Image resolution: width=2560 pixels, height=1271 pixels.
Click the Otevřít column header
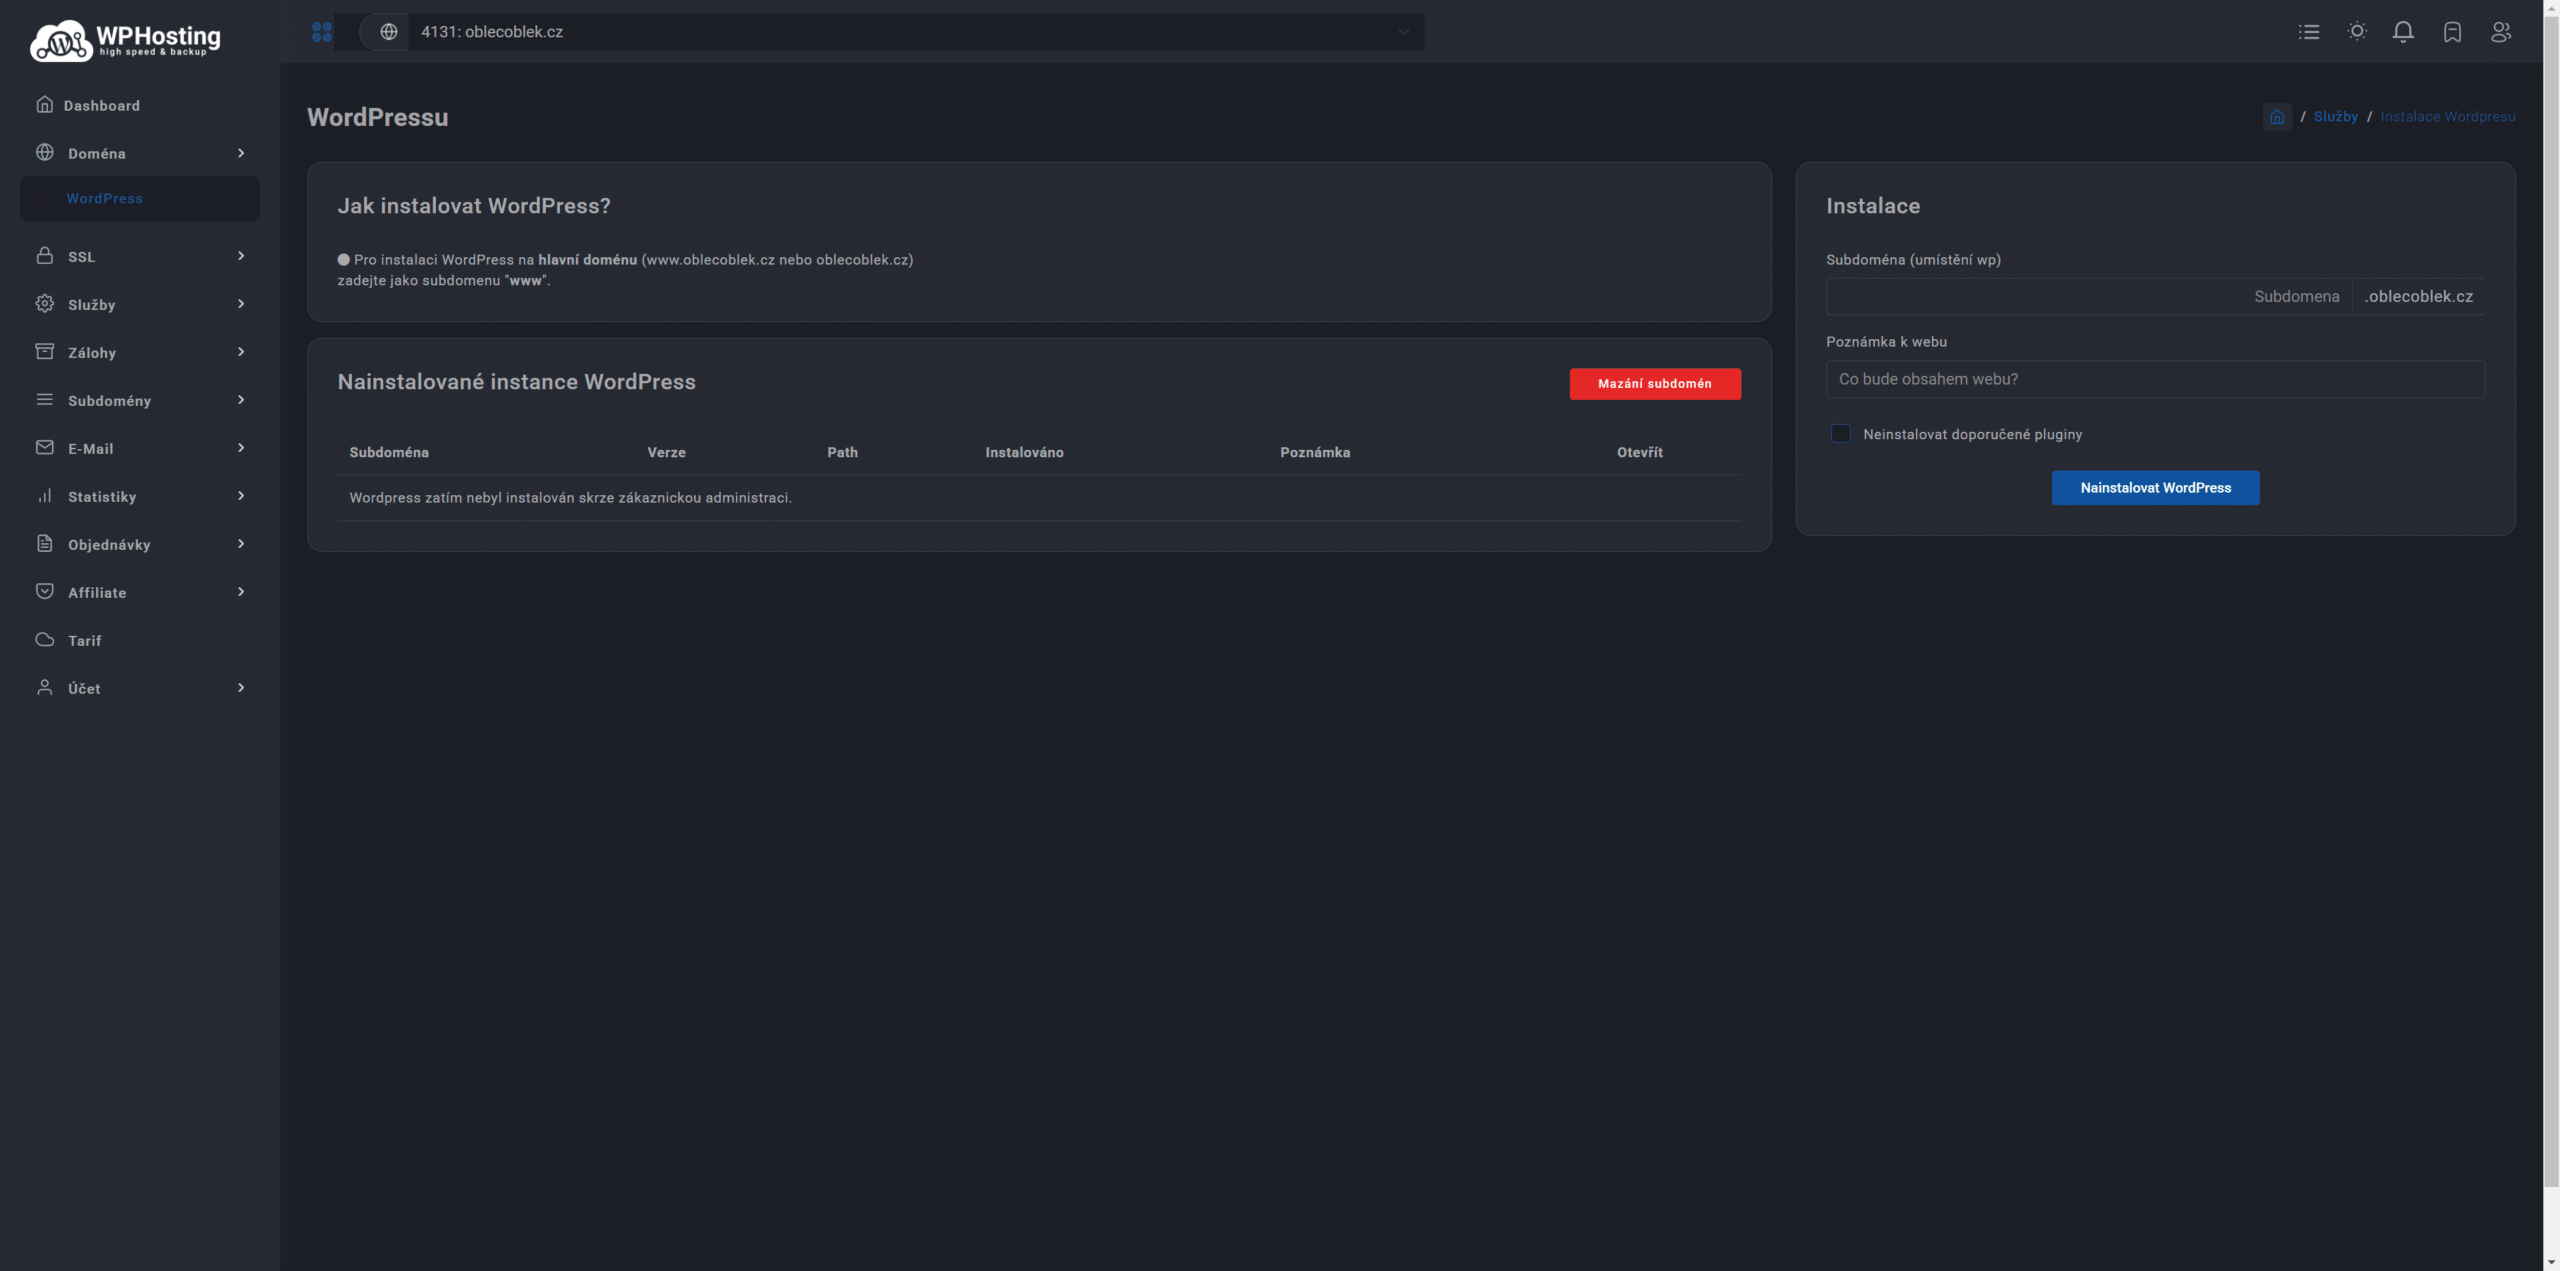tap(1639, 453)
